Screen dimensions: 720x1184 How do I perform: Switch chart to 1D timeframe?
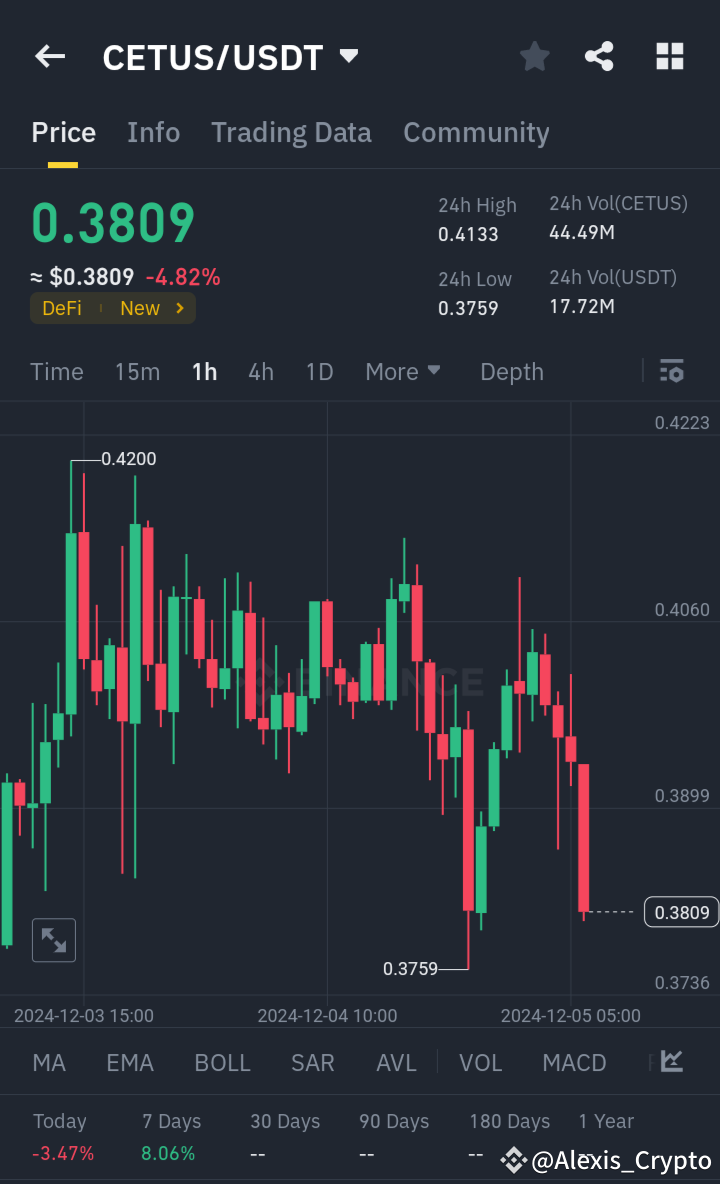(x=319, y=371)
